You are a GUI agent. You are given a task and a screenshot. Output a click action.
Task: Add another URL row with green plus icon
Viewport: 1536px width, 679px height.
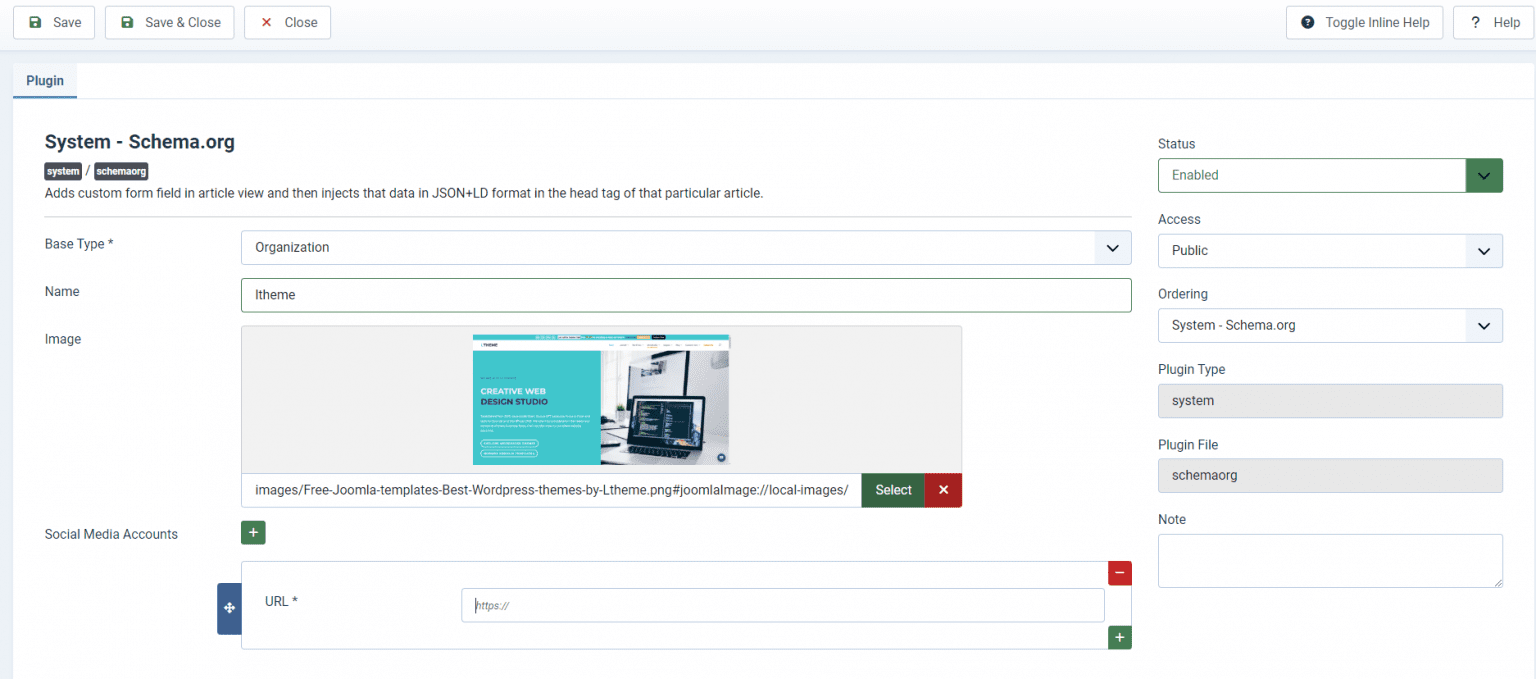(x=1119, y=637)
